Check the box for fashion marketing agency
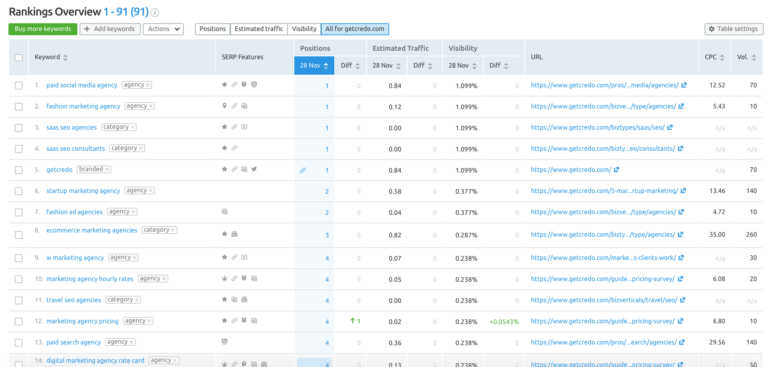768x367 pixels. tap(19, 106)
